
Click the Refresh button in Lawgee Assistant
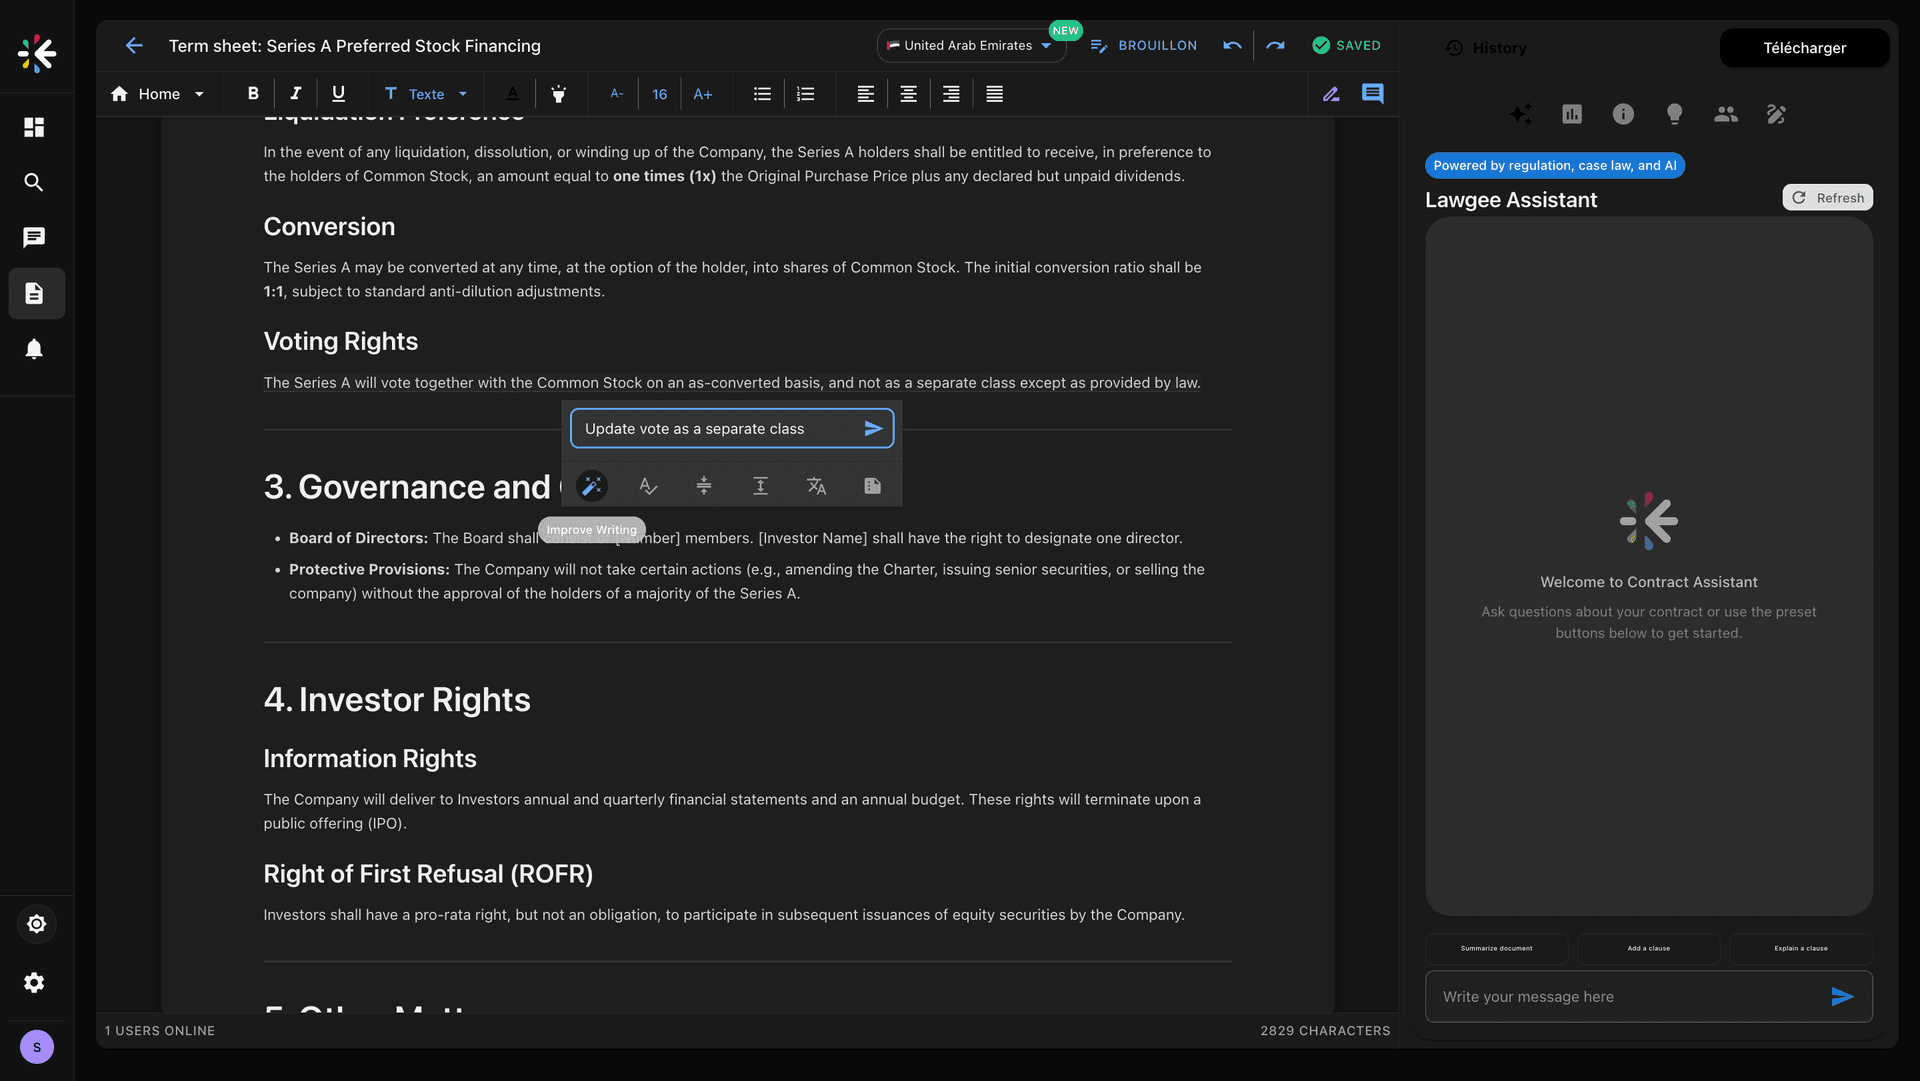tap(1827, 198)
